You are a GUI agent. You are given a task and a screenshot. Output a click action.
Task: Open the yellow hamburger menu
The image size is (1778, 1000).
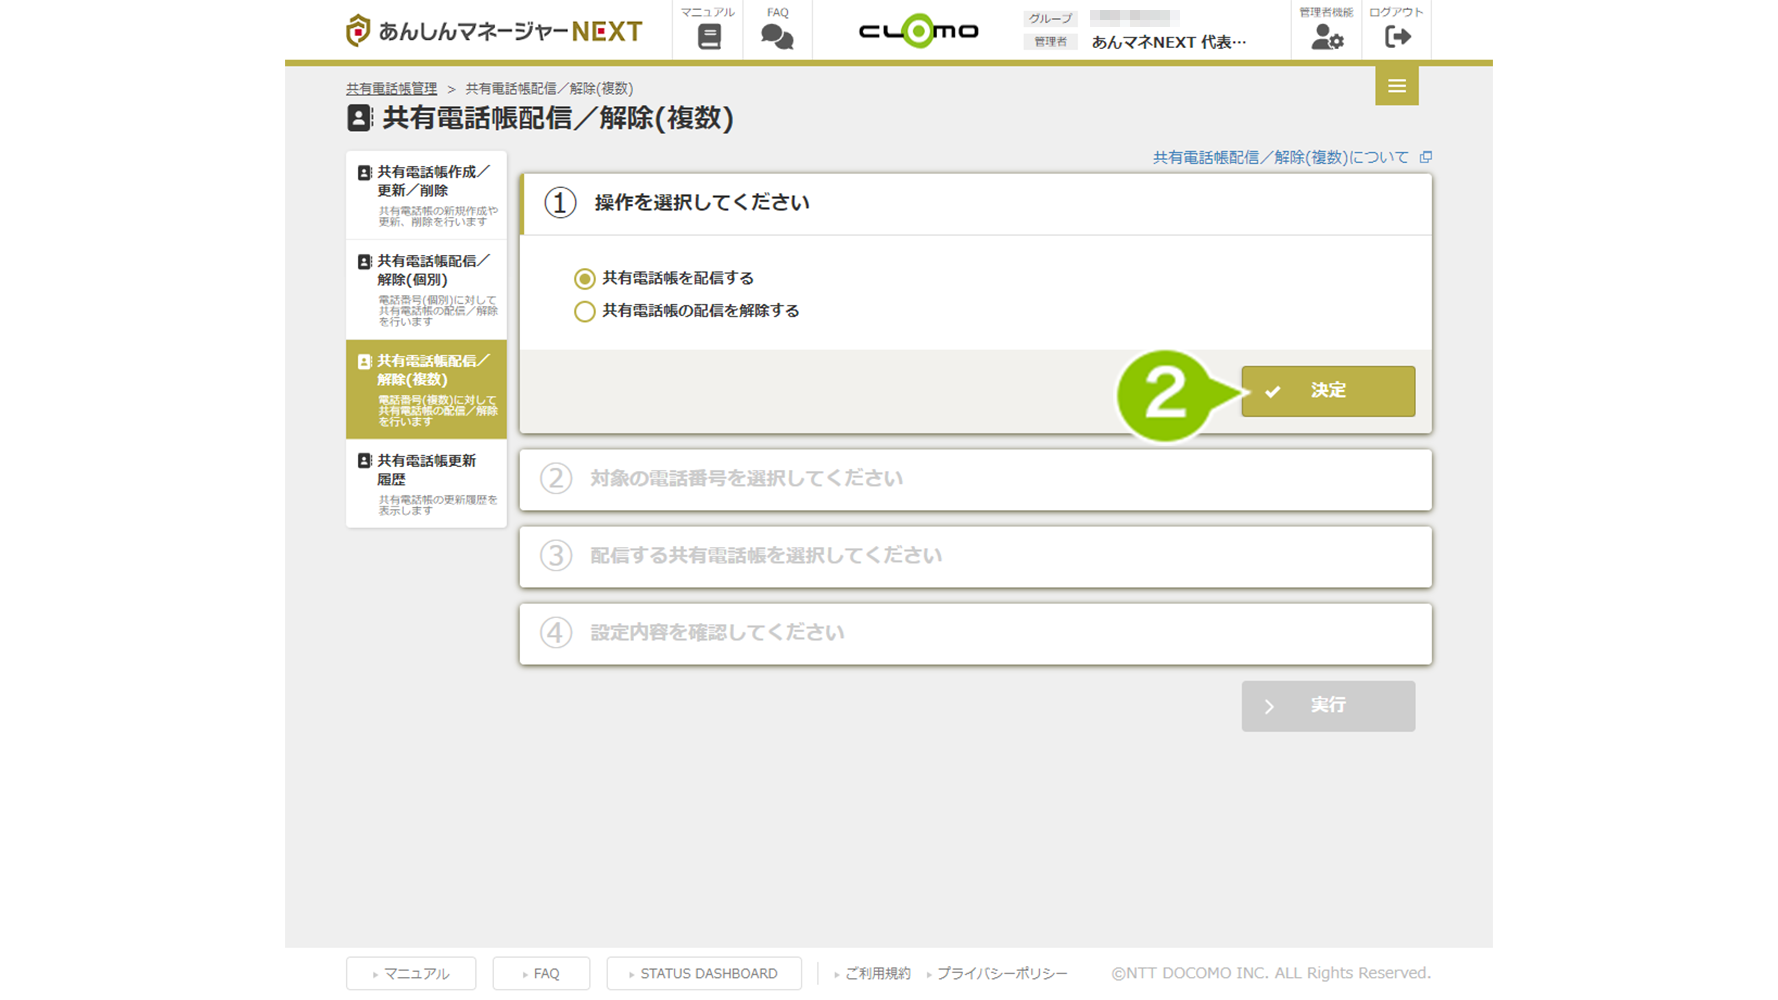point(1396,86)
